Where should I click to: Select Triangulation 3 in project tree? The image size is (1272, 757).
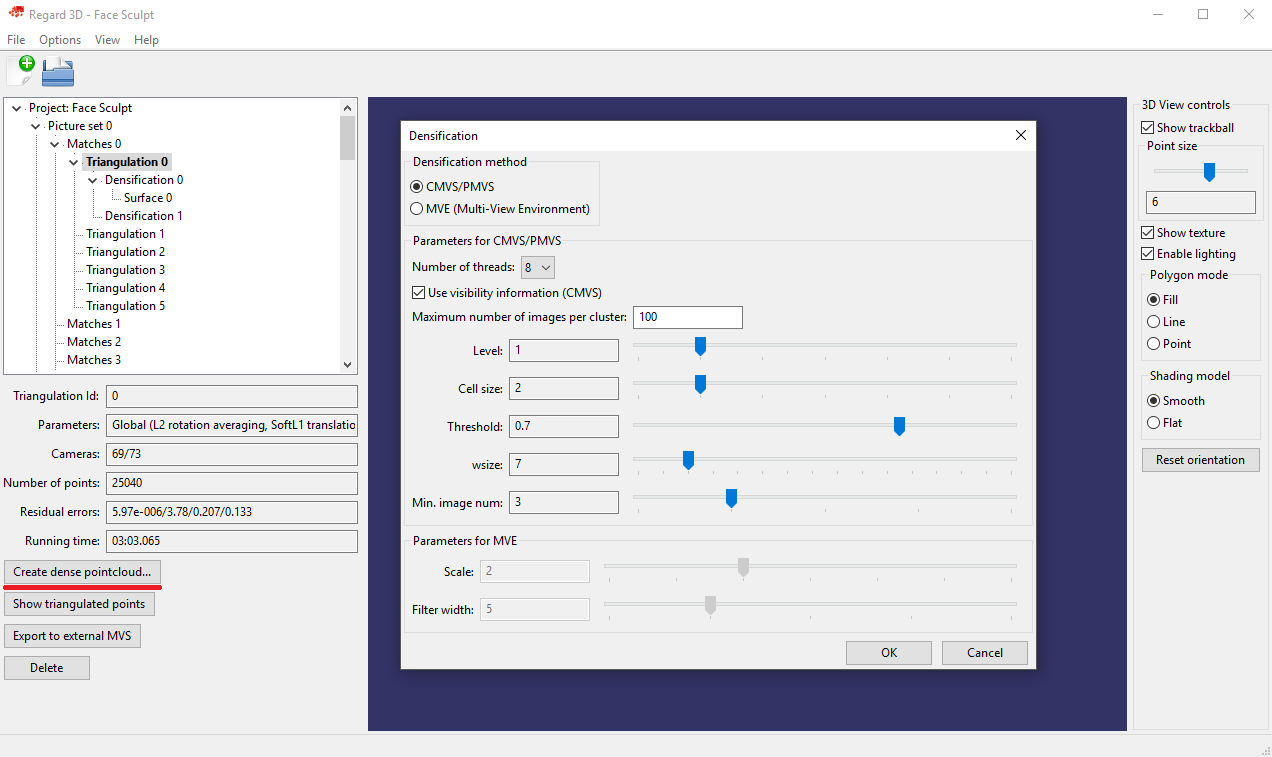pyautogui.click(x=125, y=270)
